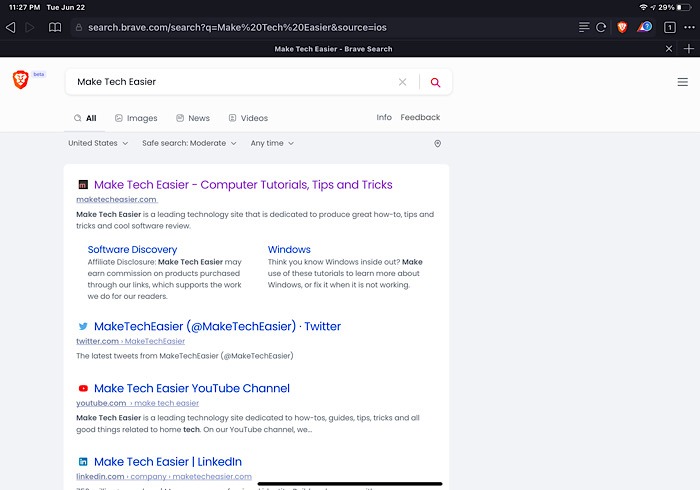The width and height of the screenshot is (700, 490).
Task: Click "The latest tweets from MakeTechEasier" snippet
Action: tap(185, 356)
